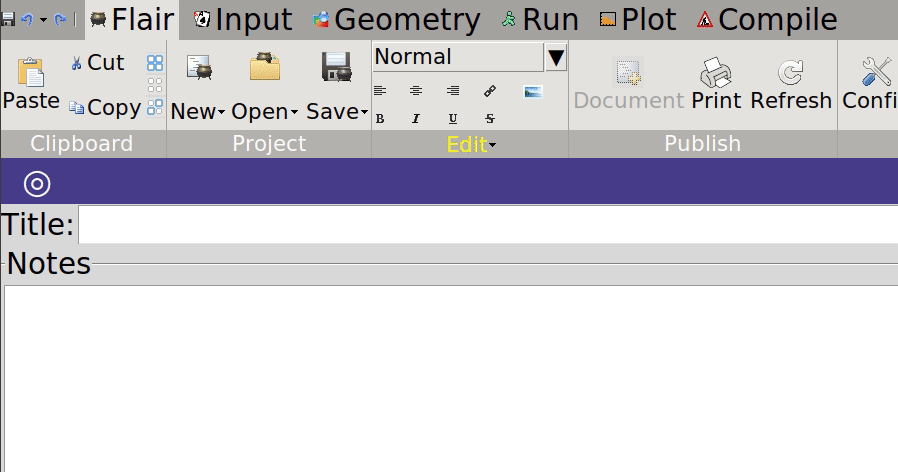This screenshot has height=472, width=898.
Task: Insert a hyperlink with chain icon
Action: [490, 91]
